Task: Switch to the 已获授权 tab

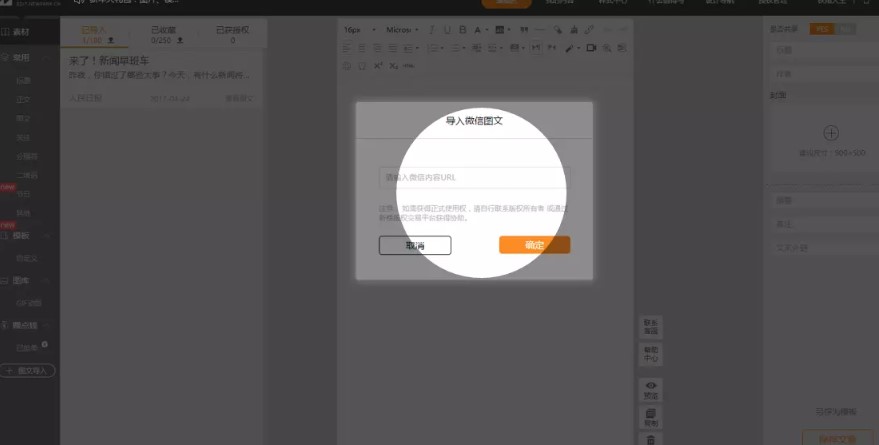Action: (x=233, y=36)
